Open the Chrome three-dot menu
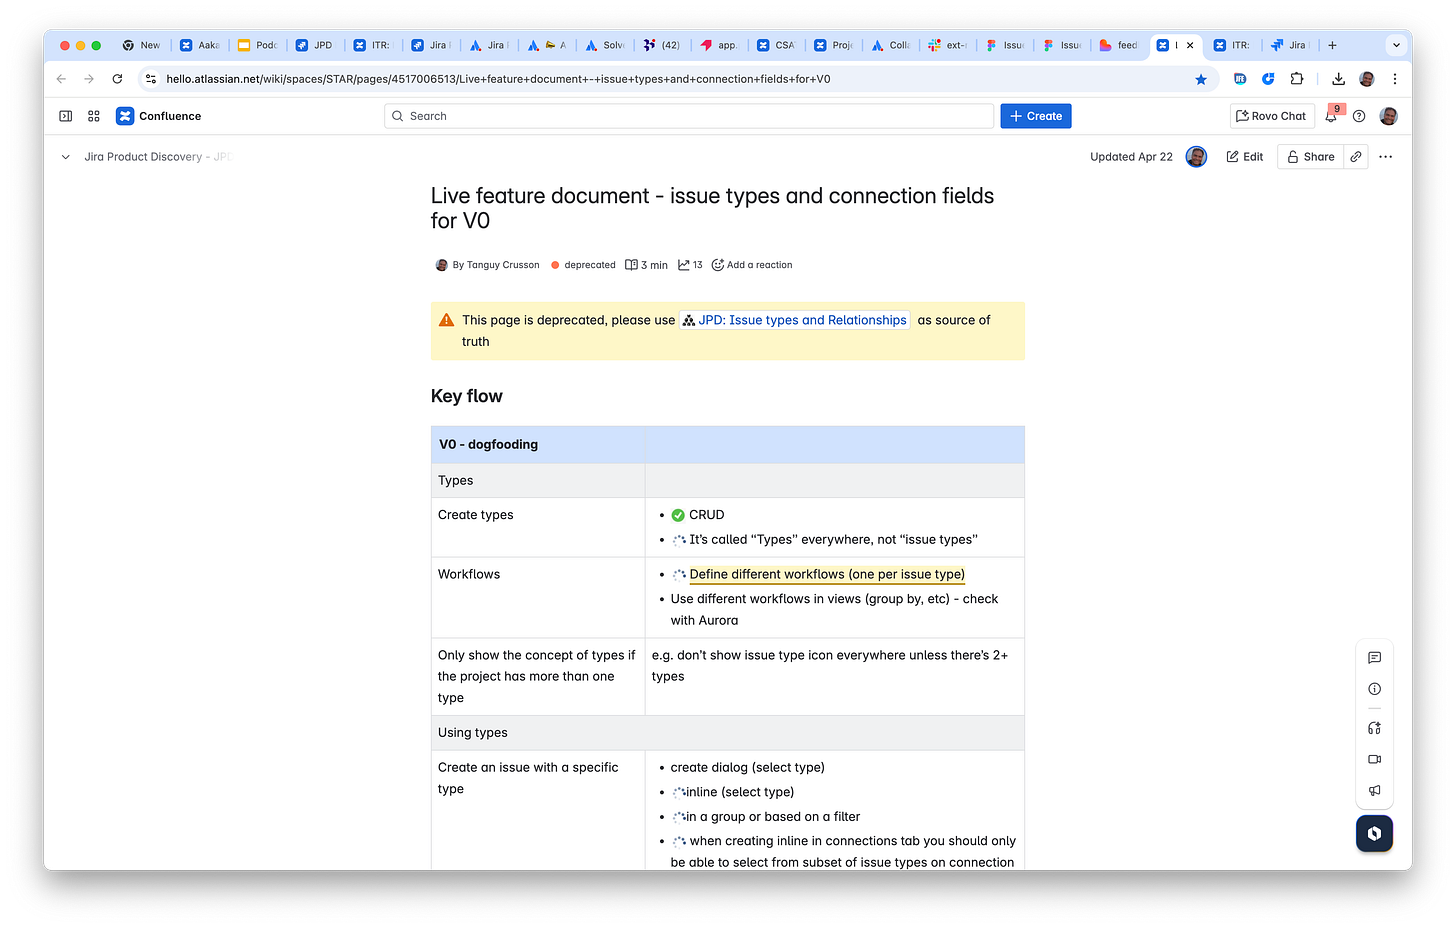The width and height of the screenshot is (1456, 928). [x=1394, y=79]
